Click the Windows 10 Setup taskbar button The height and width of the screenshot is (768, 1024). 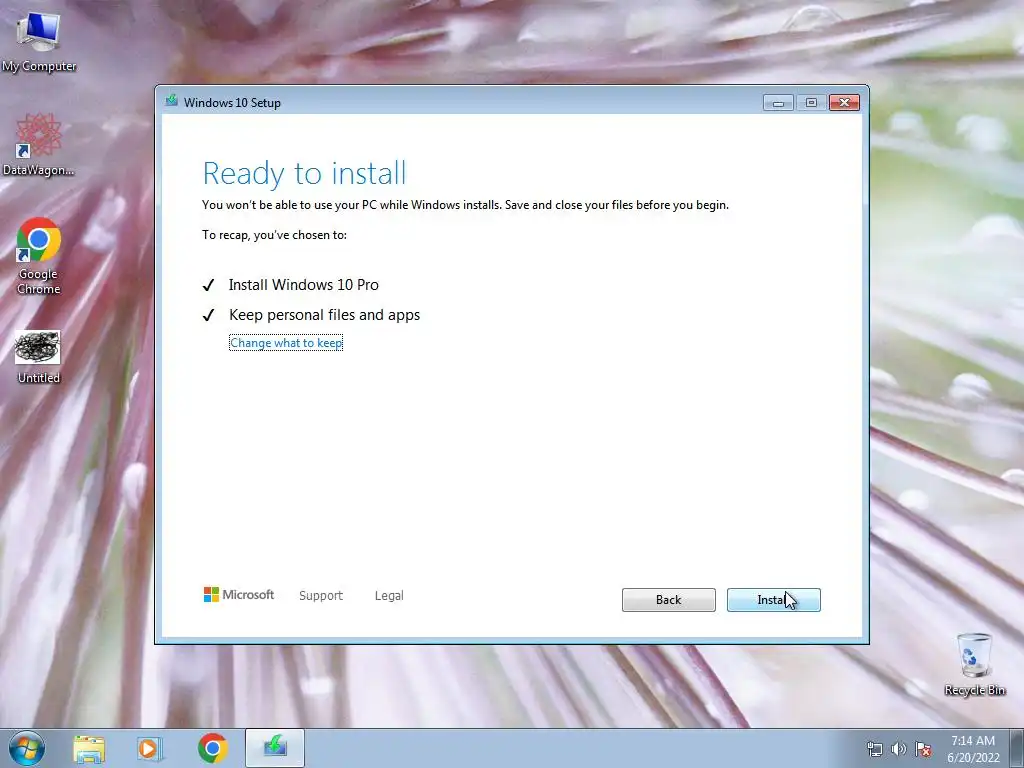click(275, 748)
